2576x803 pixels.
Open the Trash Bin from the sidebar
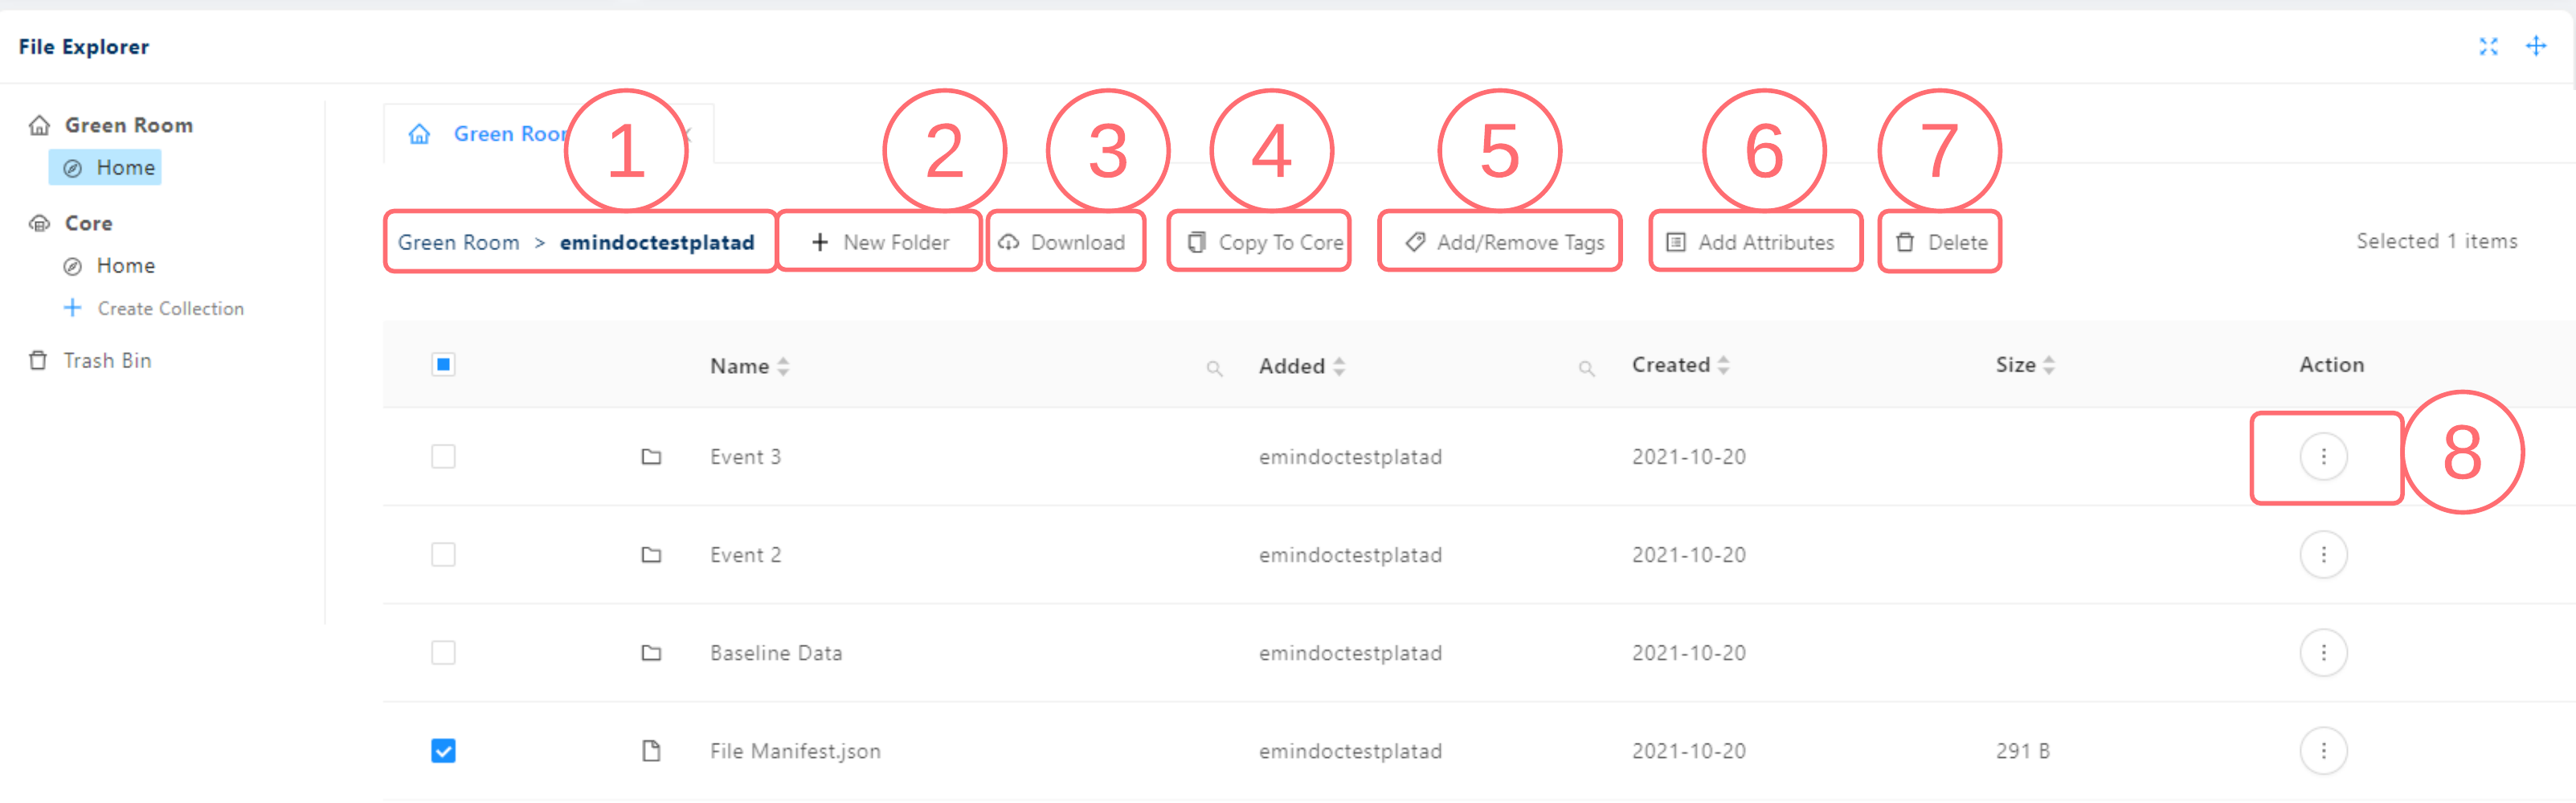click(x=108, y=360)
